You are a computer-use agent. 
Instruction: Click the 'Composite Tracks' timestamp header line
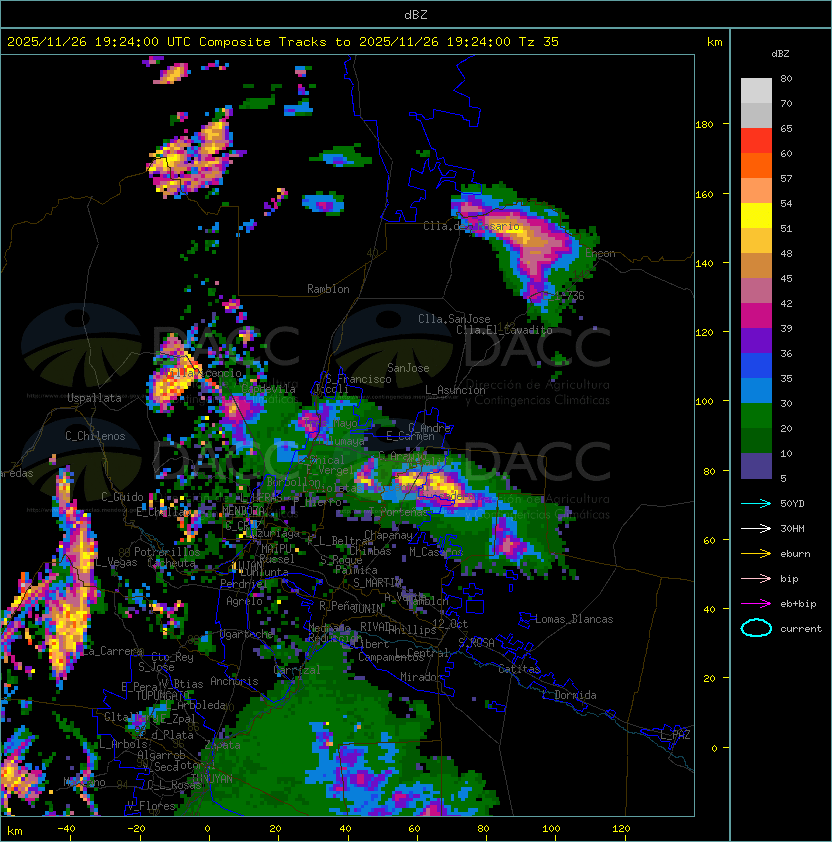point(283,42)
